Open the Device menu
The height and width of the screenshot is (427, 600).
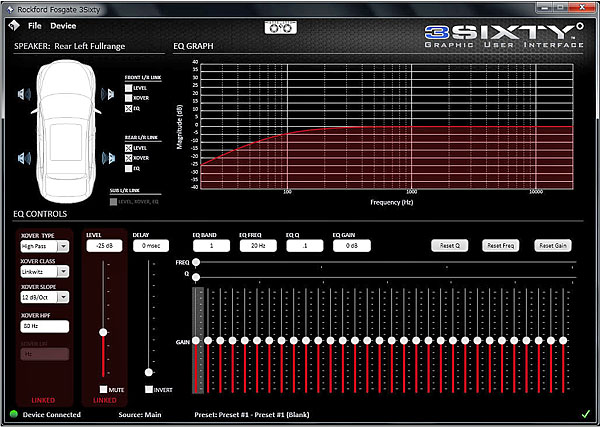pos(63,26)
